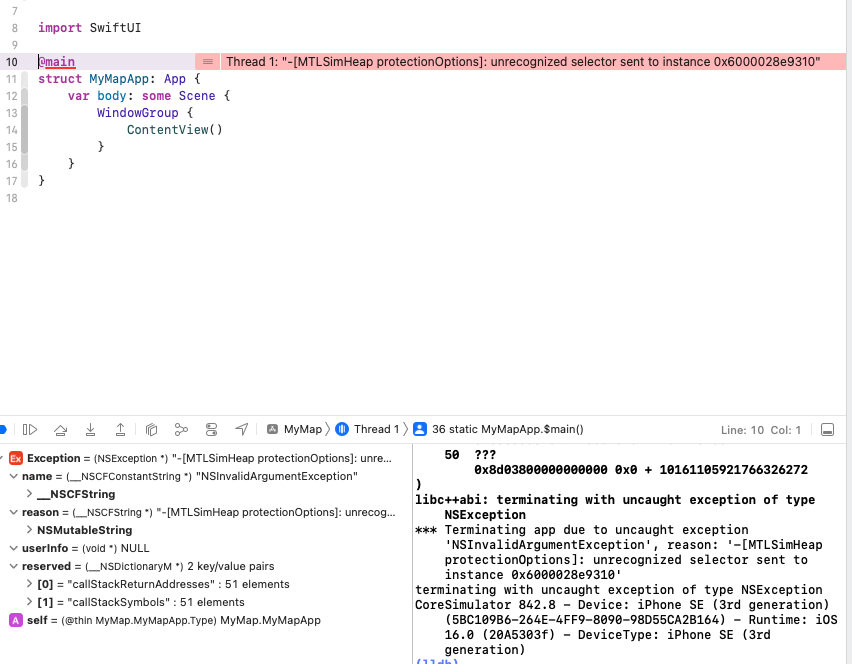This screenshot has height=664, width=852.
Task: Click the code folding ribbon beside line 13
Action: (24, 113)
